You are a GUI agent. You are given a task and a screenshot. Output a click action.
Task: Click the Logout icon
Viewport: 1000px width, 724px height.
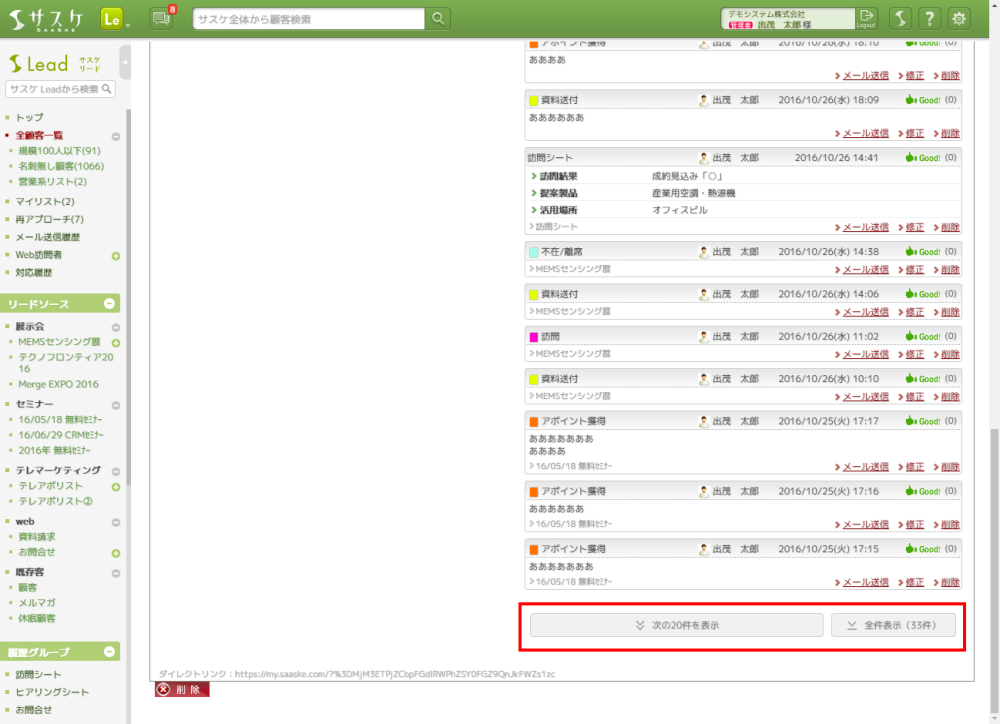pyautogui.click(x=866, y=18)
